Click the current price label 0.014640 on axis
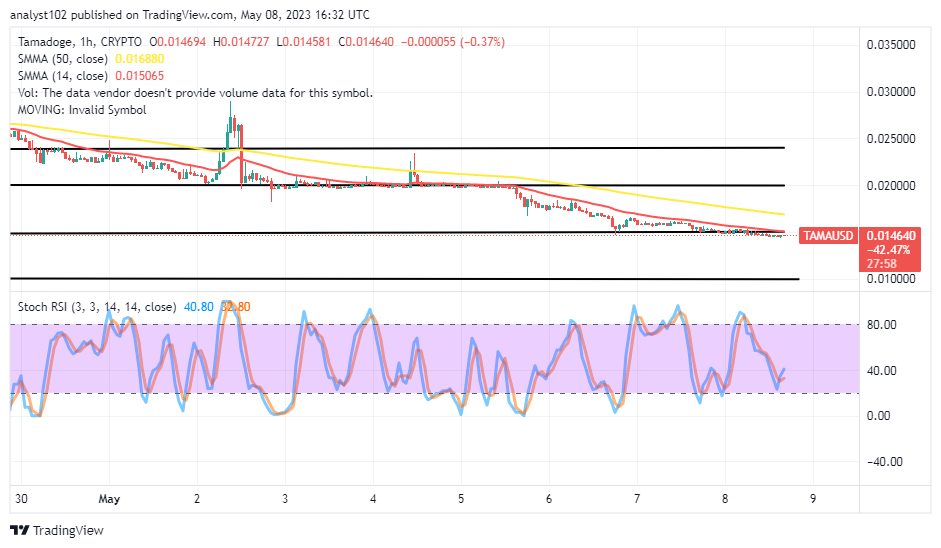The width and height of the screenshot is (941, 548). [891, 236]
